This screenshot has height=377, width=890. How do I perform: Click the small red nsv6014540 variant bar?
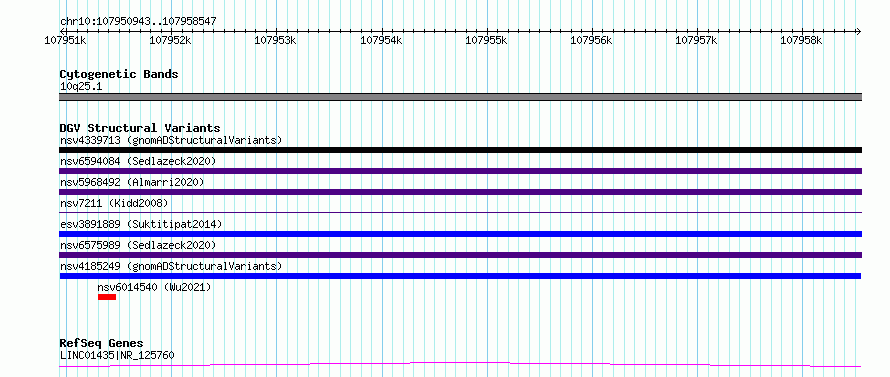tap(107, 297)
